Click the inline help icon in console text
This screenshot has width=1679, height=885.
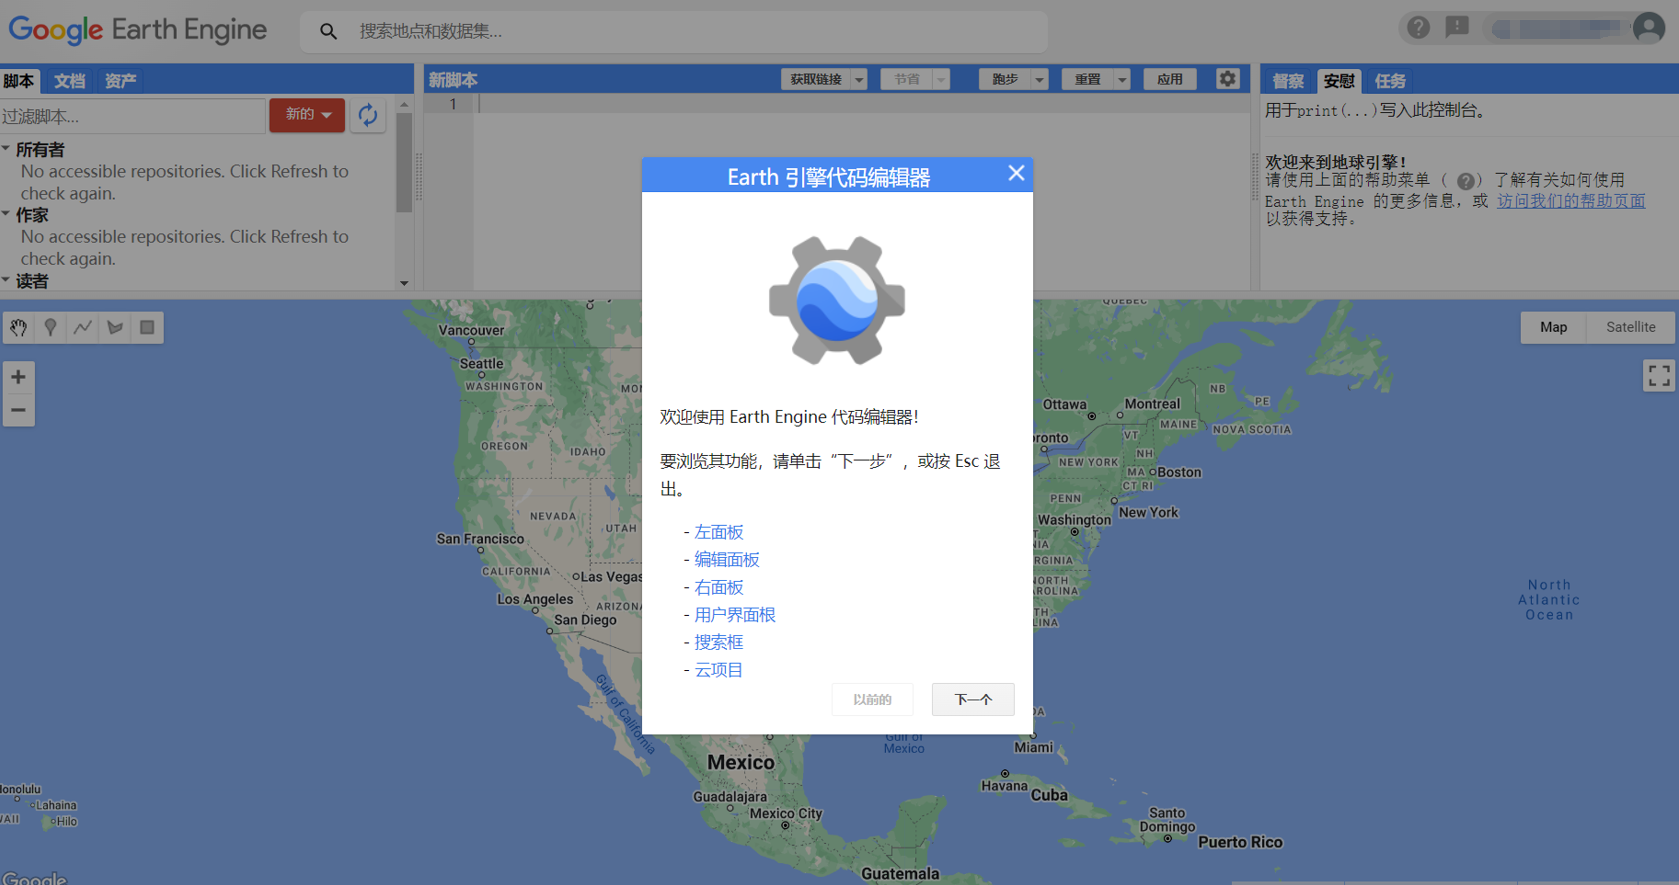tap(1466, 181)
